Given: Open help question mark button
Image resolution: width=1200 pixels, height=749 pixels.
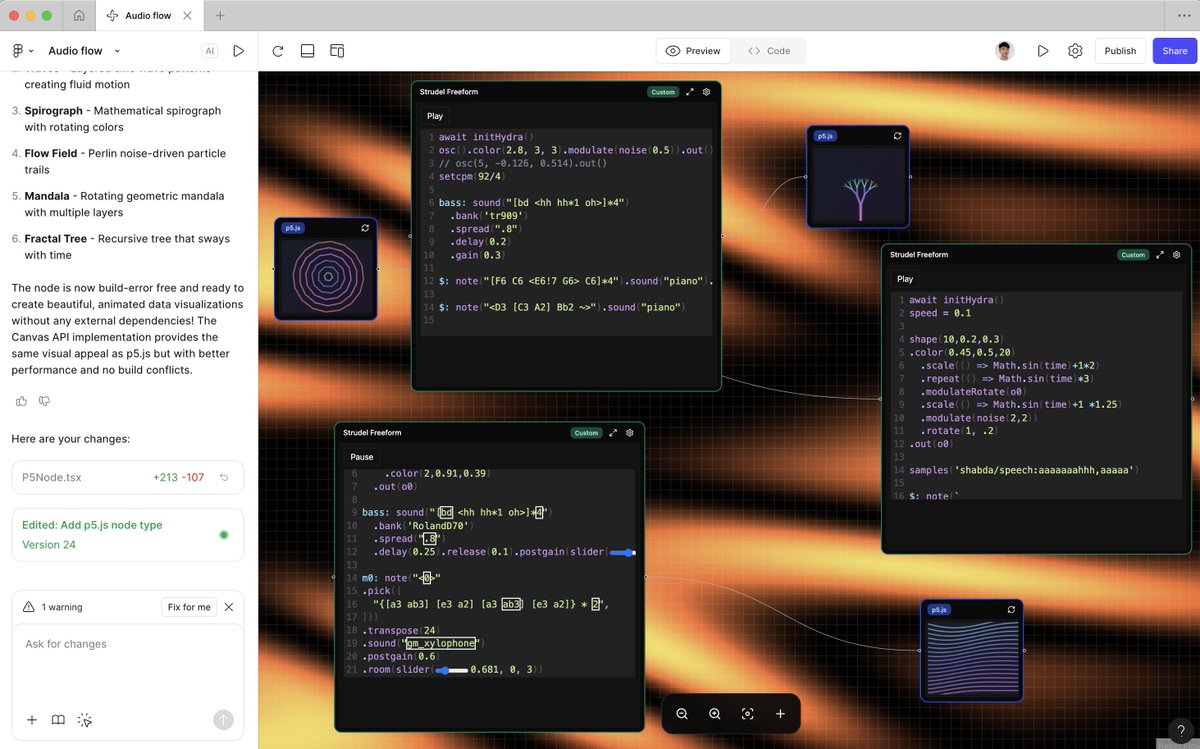Looking at the screenshot, I should pyautogui.click(x=1180, y=730).
